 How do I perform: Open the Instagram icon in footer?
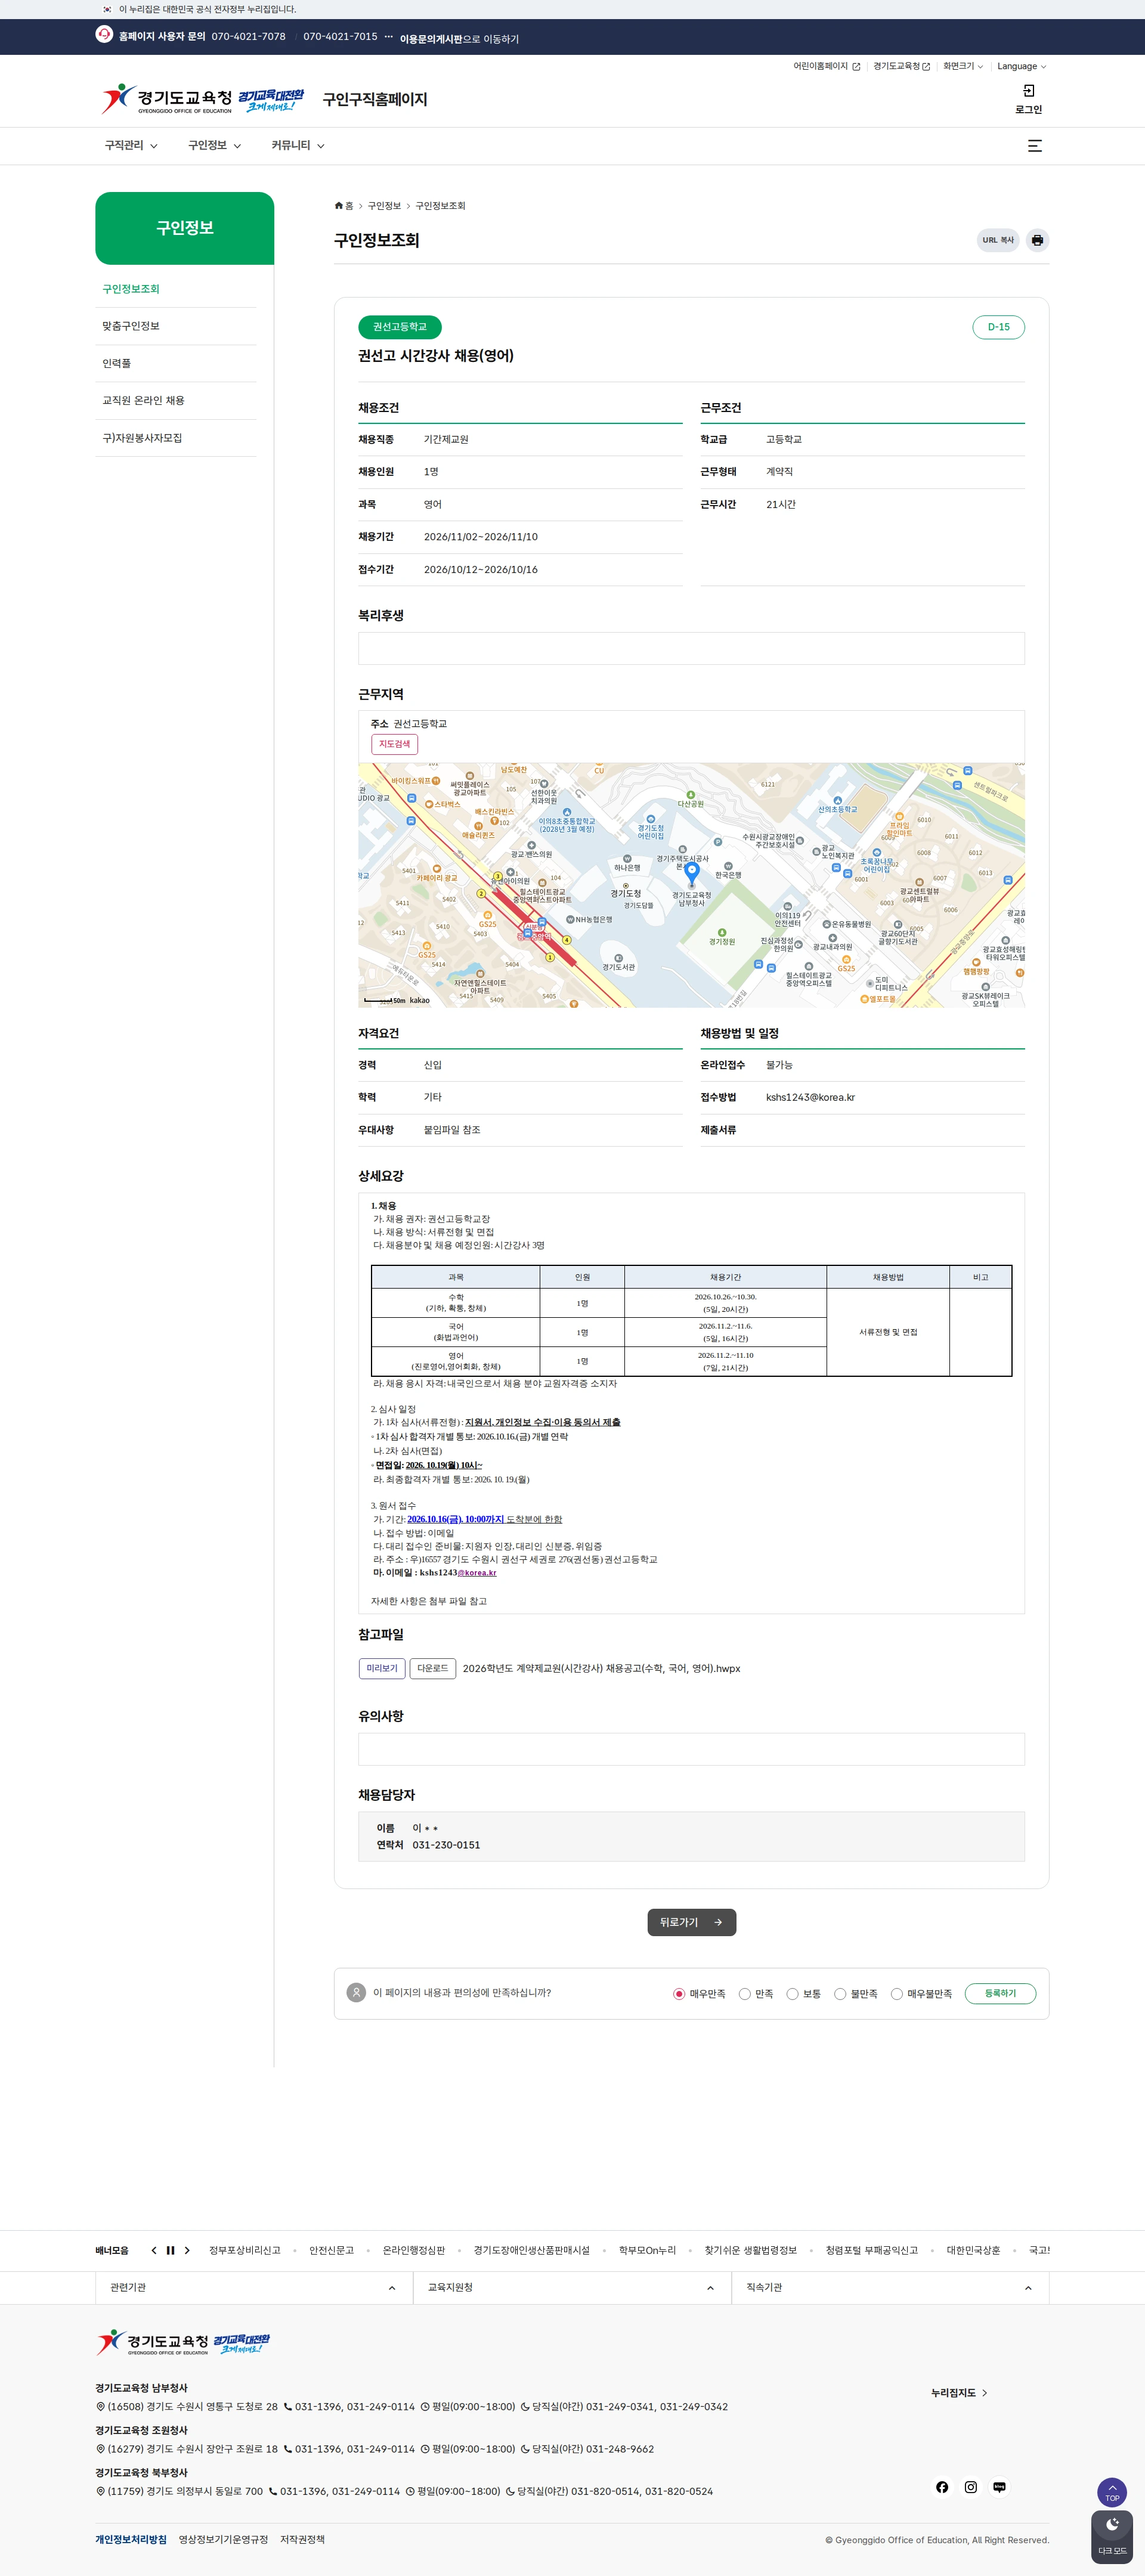[x=970, y=2486]
